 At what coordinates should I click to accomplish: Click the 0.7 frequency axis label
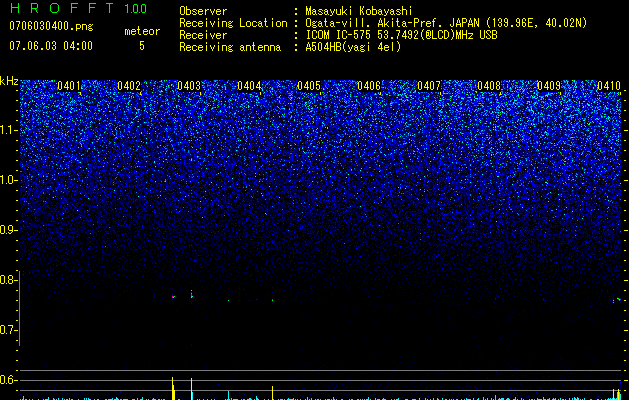pyautogui.click(x=9, y=330)
